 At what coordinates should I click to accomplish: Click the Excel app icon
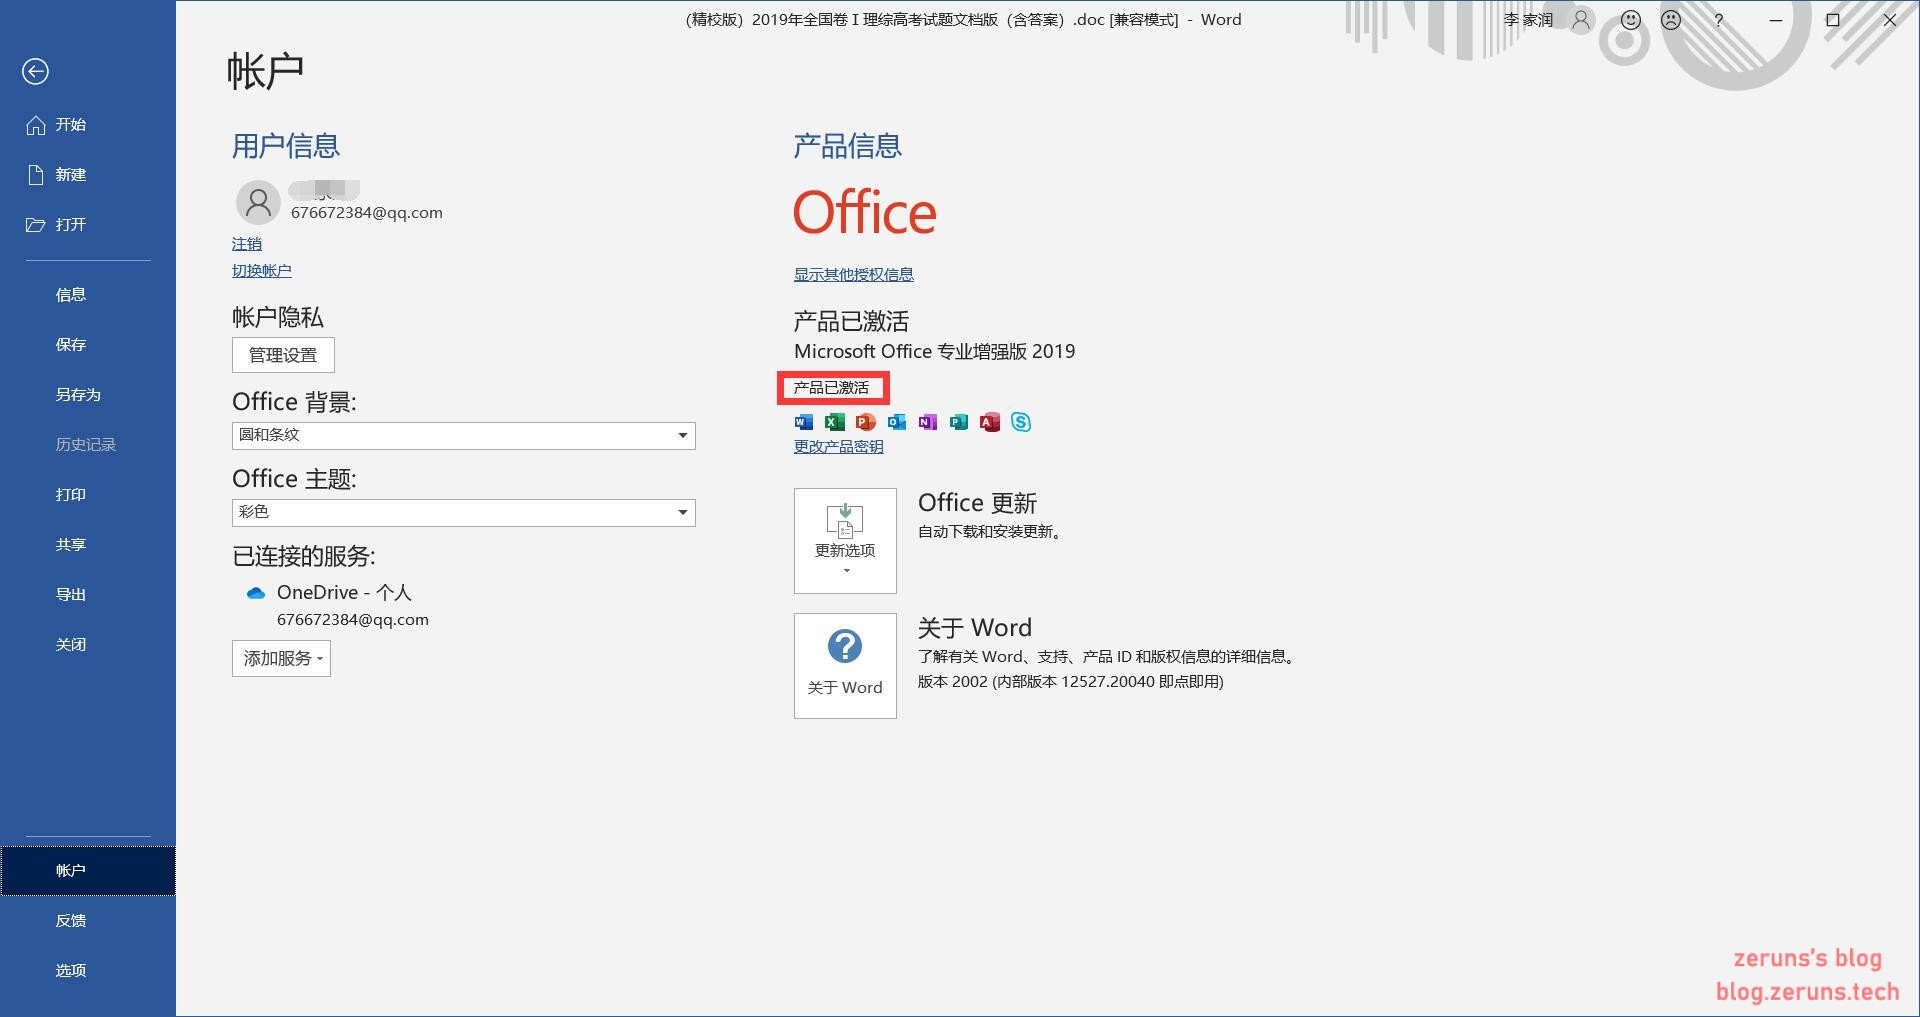point(834,422)
